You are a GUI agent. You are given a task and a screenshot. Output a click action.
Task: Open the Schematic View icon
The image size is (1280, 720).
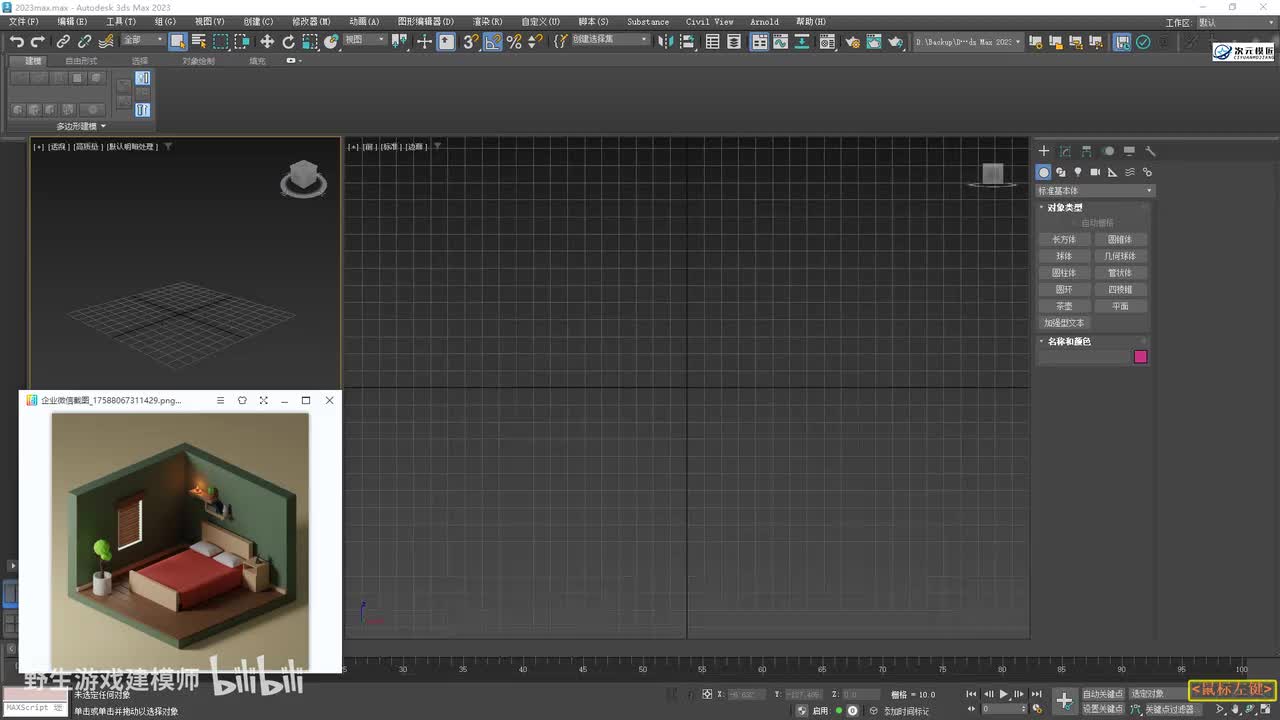tap(803, 41)
